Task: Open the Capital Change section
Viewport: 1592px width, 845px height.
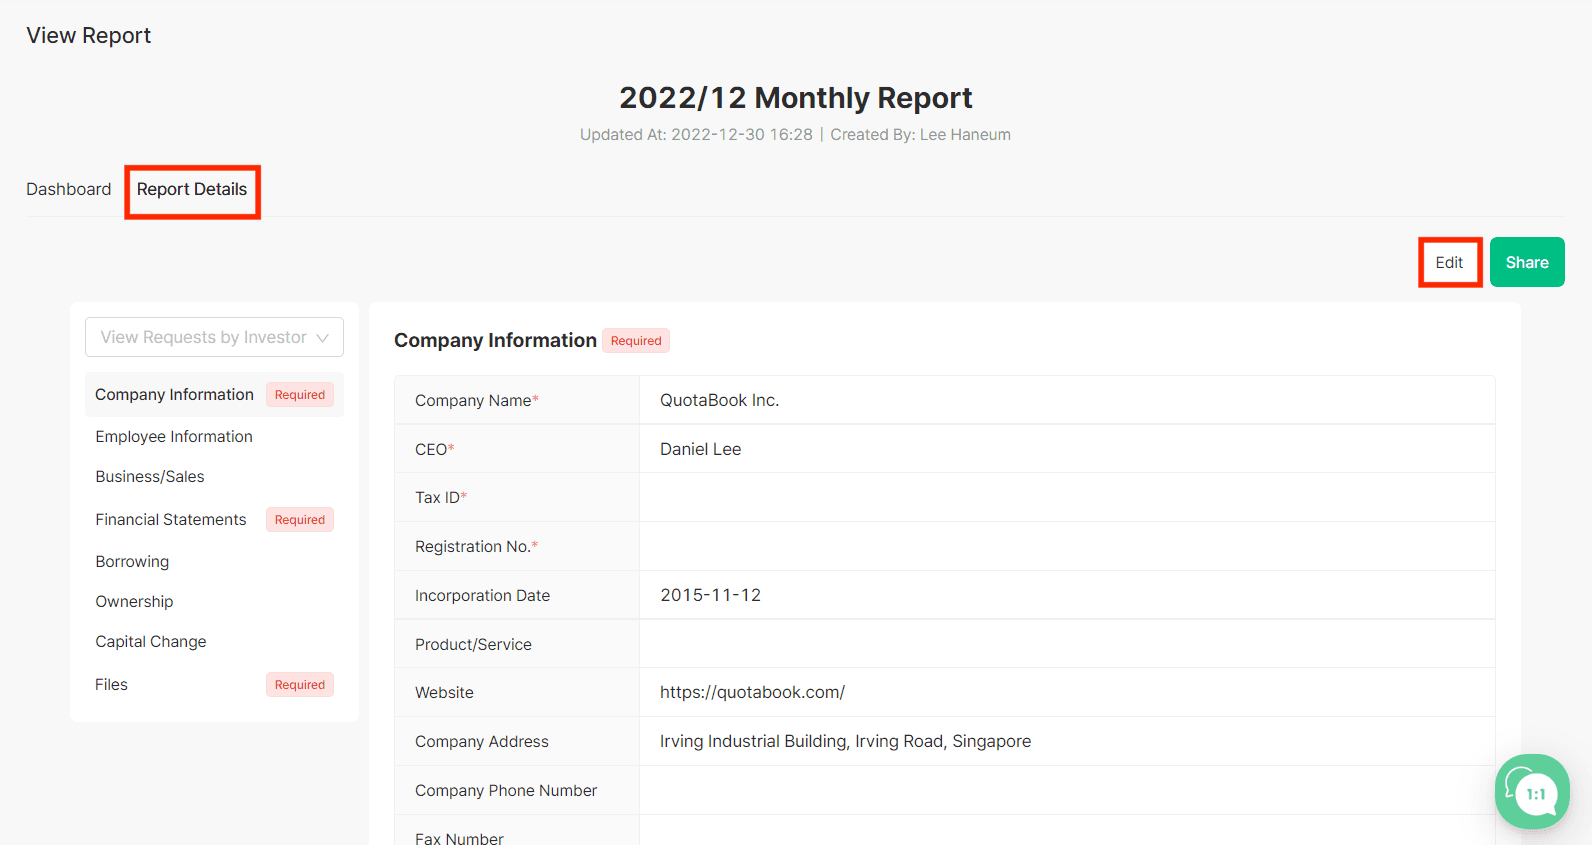Action: (x=151, y=642)
